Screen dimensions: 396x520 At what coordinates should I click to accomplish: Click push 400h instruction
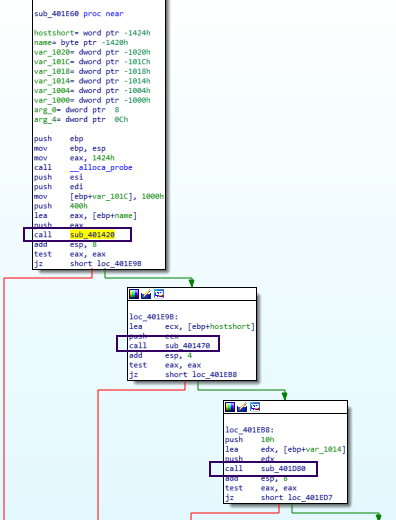coord(61,206)
